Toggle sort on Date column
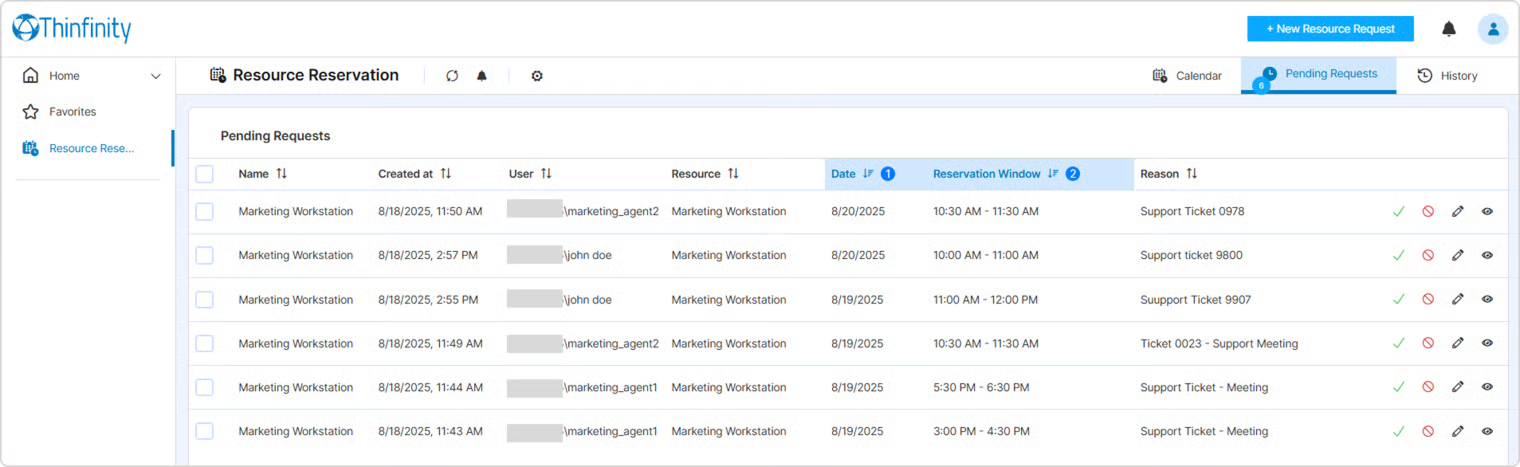 tap(868, 174)
